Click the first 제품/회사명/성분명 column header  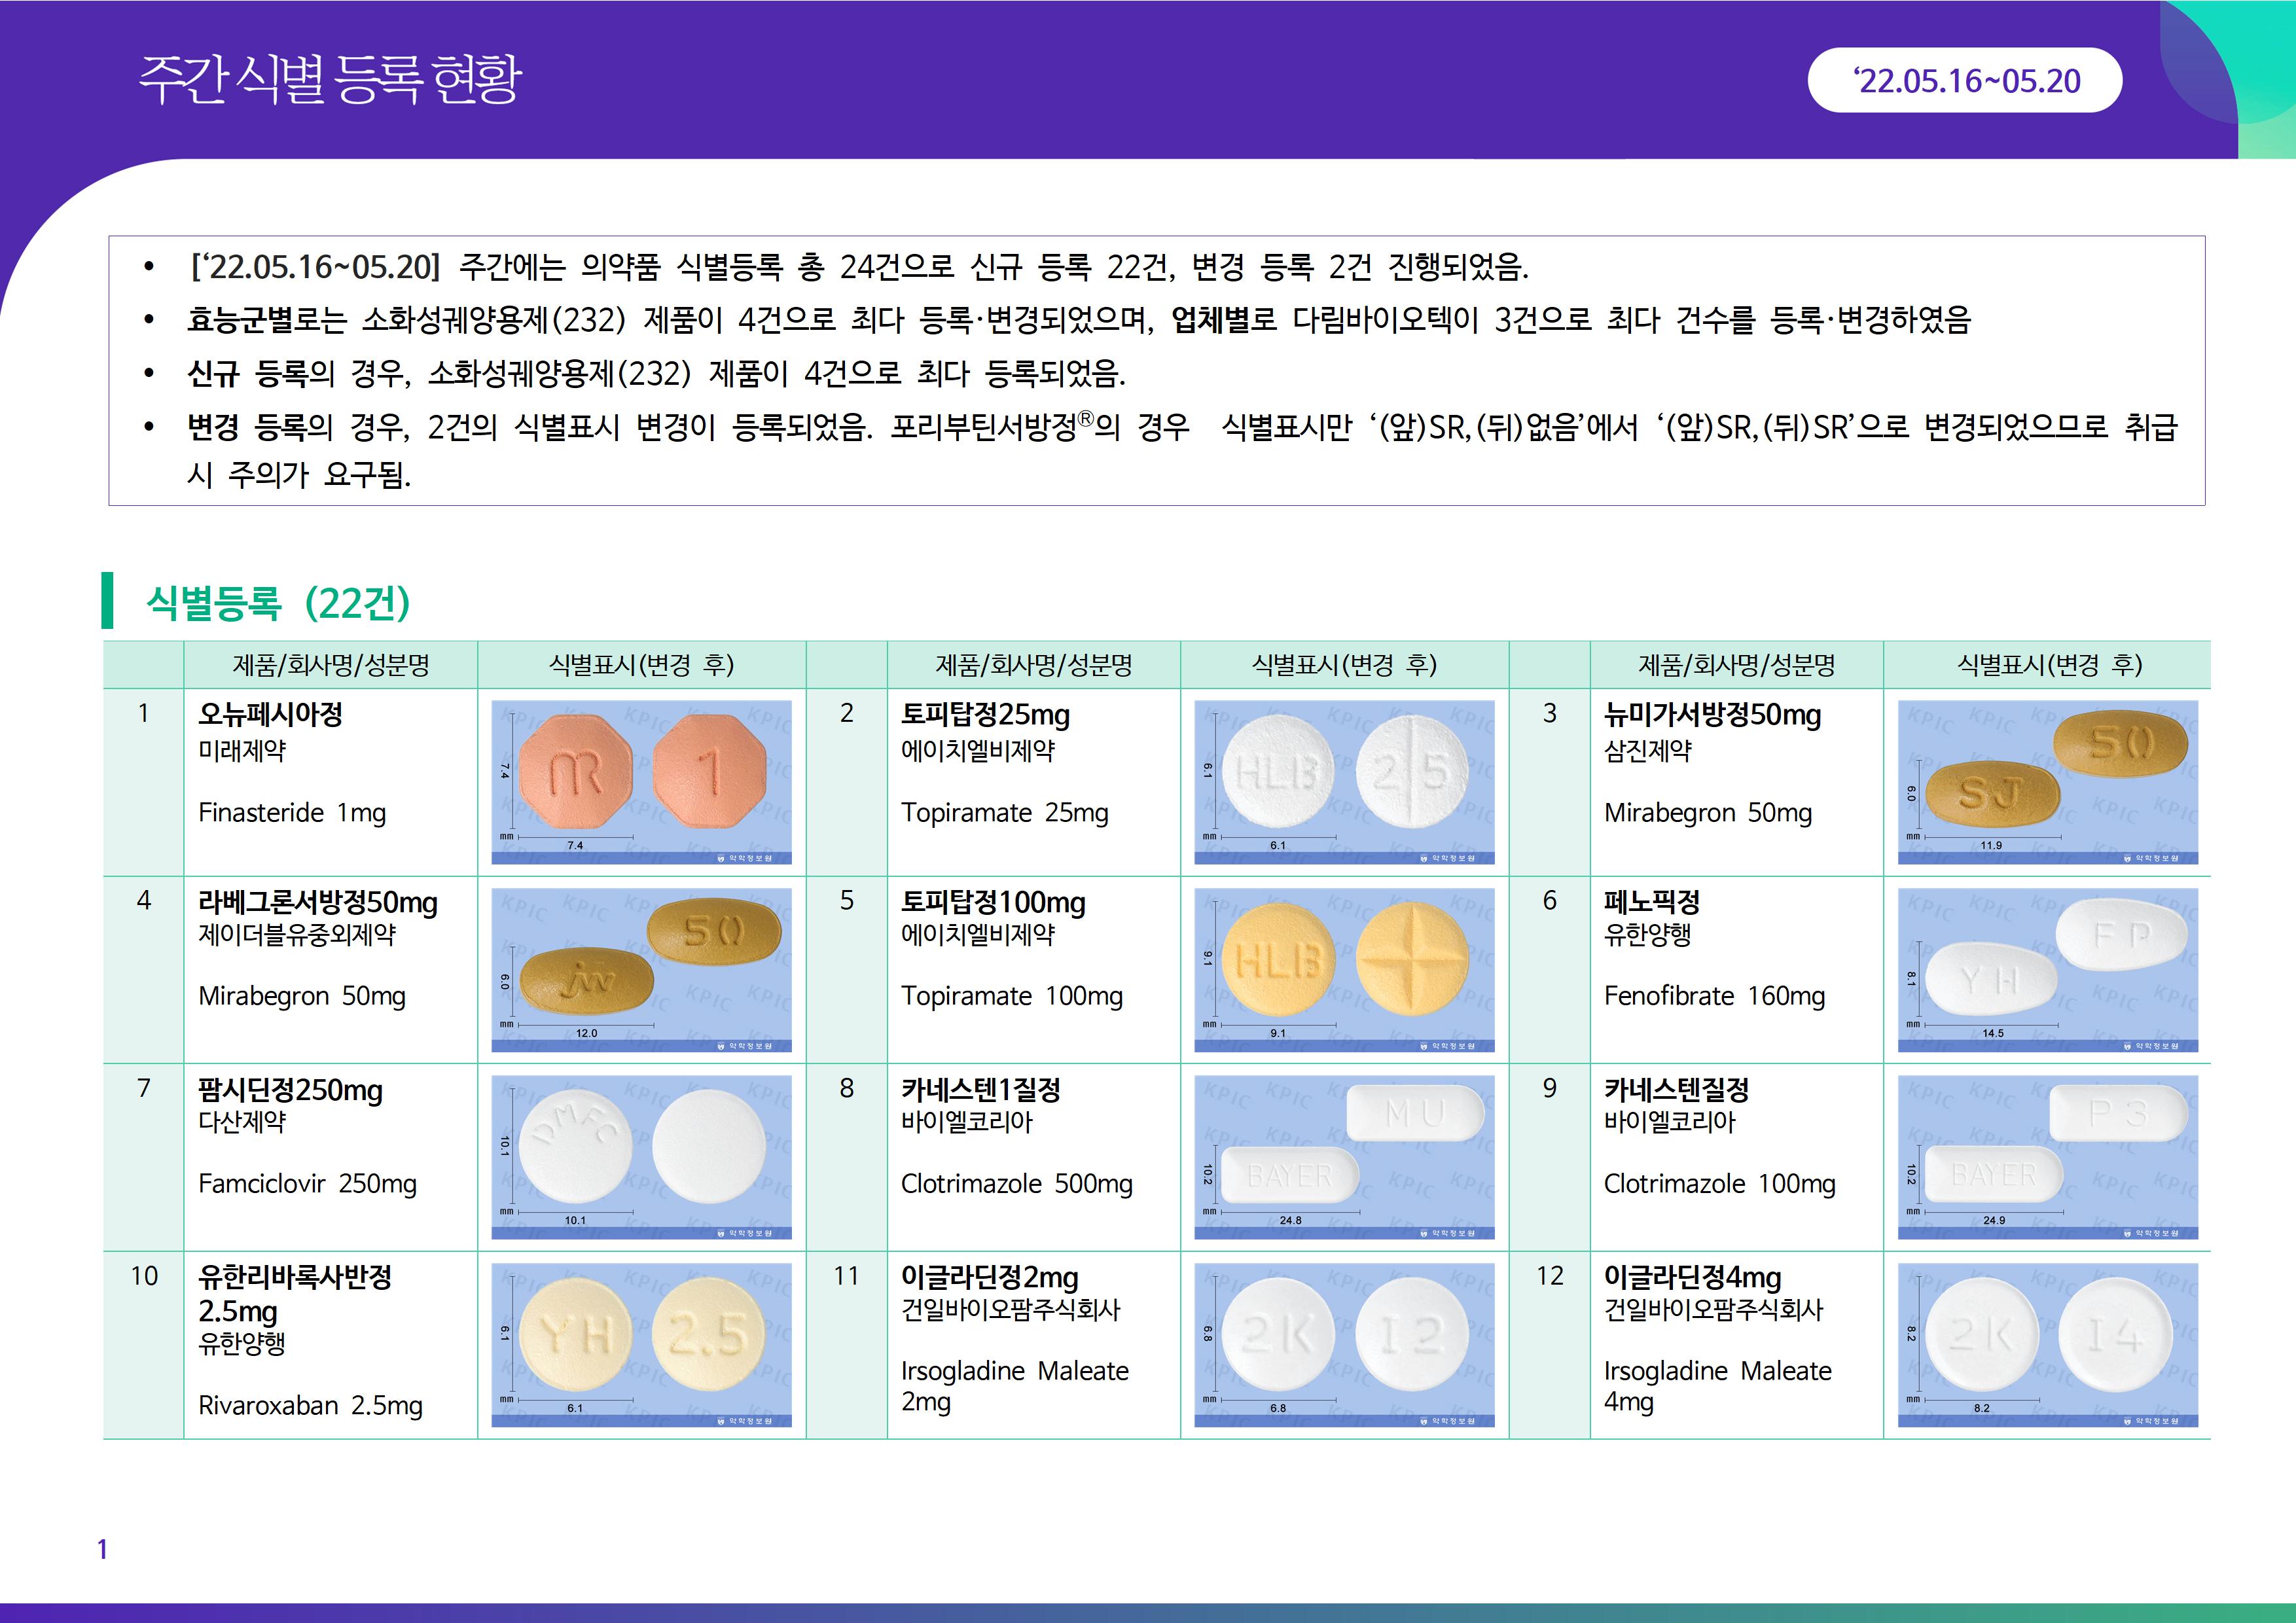click(x=330, y=665)
